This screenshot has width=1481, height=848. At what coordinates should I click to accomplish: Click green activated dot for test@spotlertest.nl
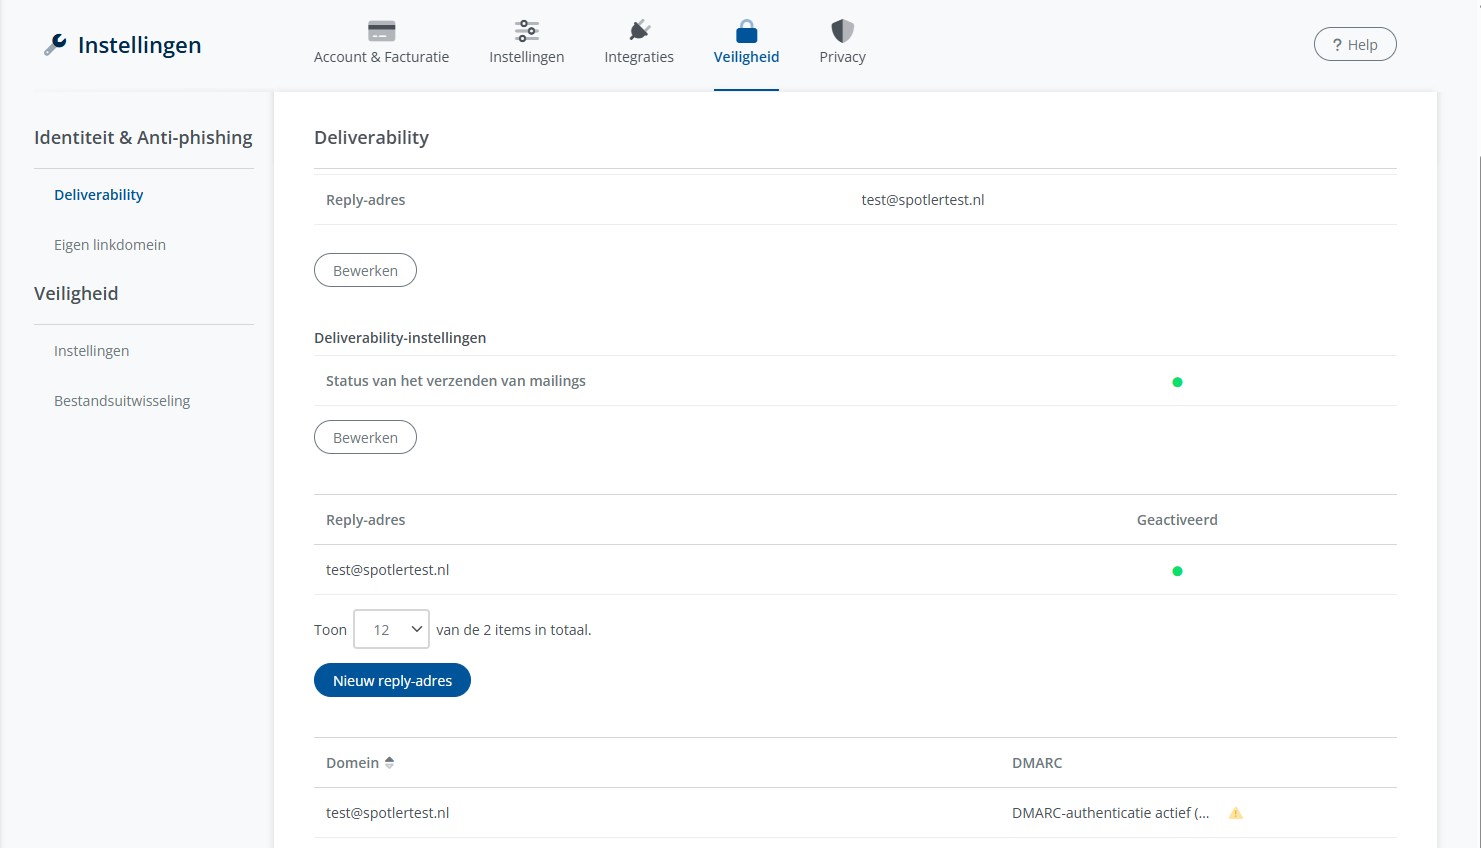click(1177, 571)
